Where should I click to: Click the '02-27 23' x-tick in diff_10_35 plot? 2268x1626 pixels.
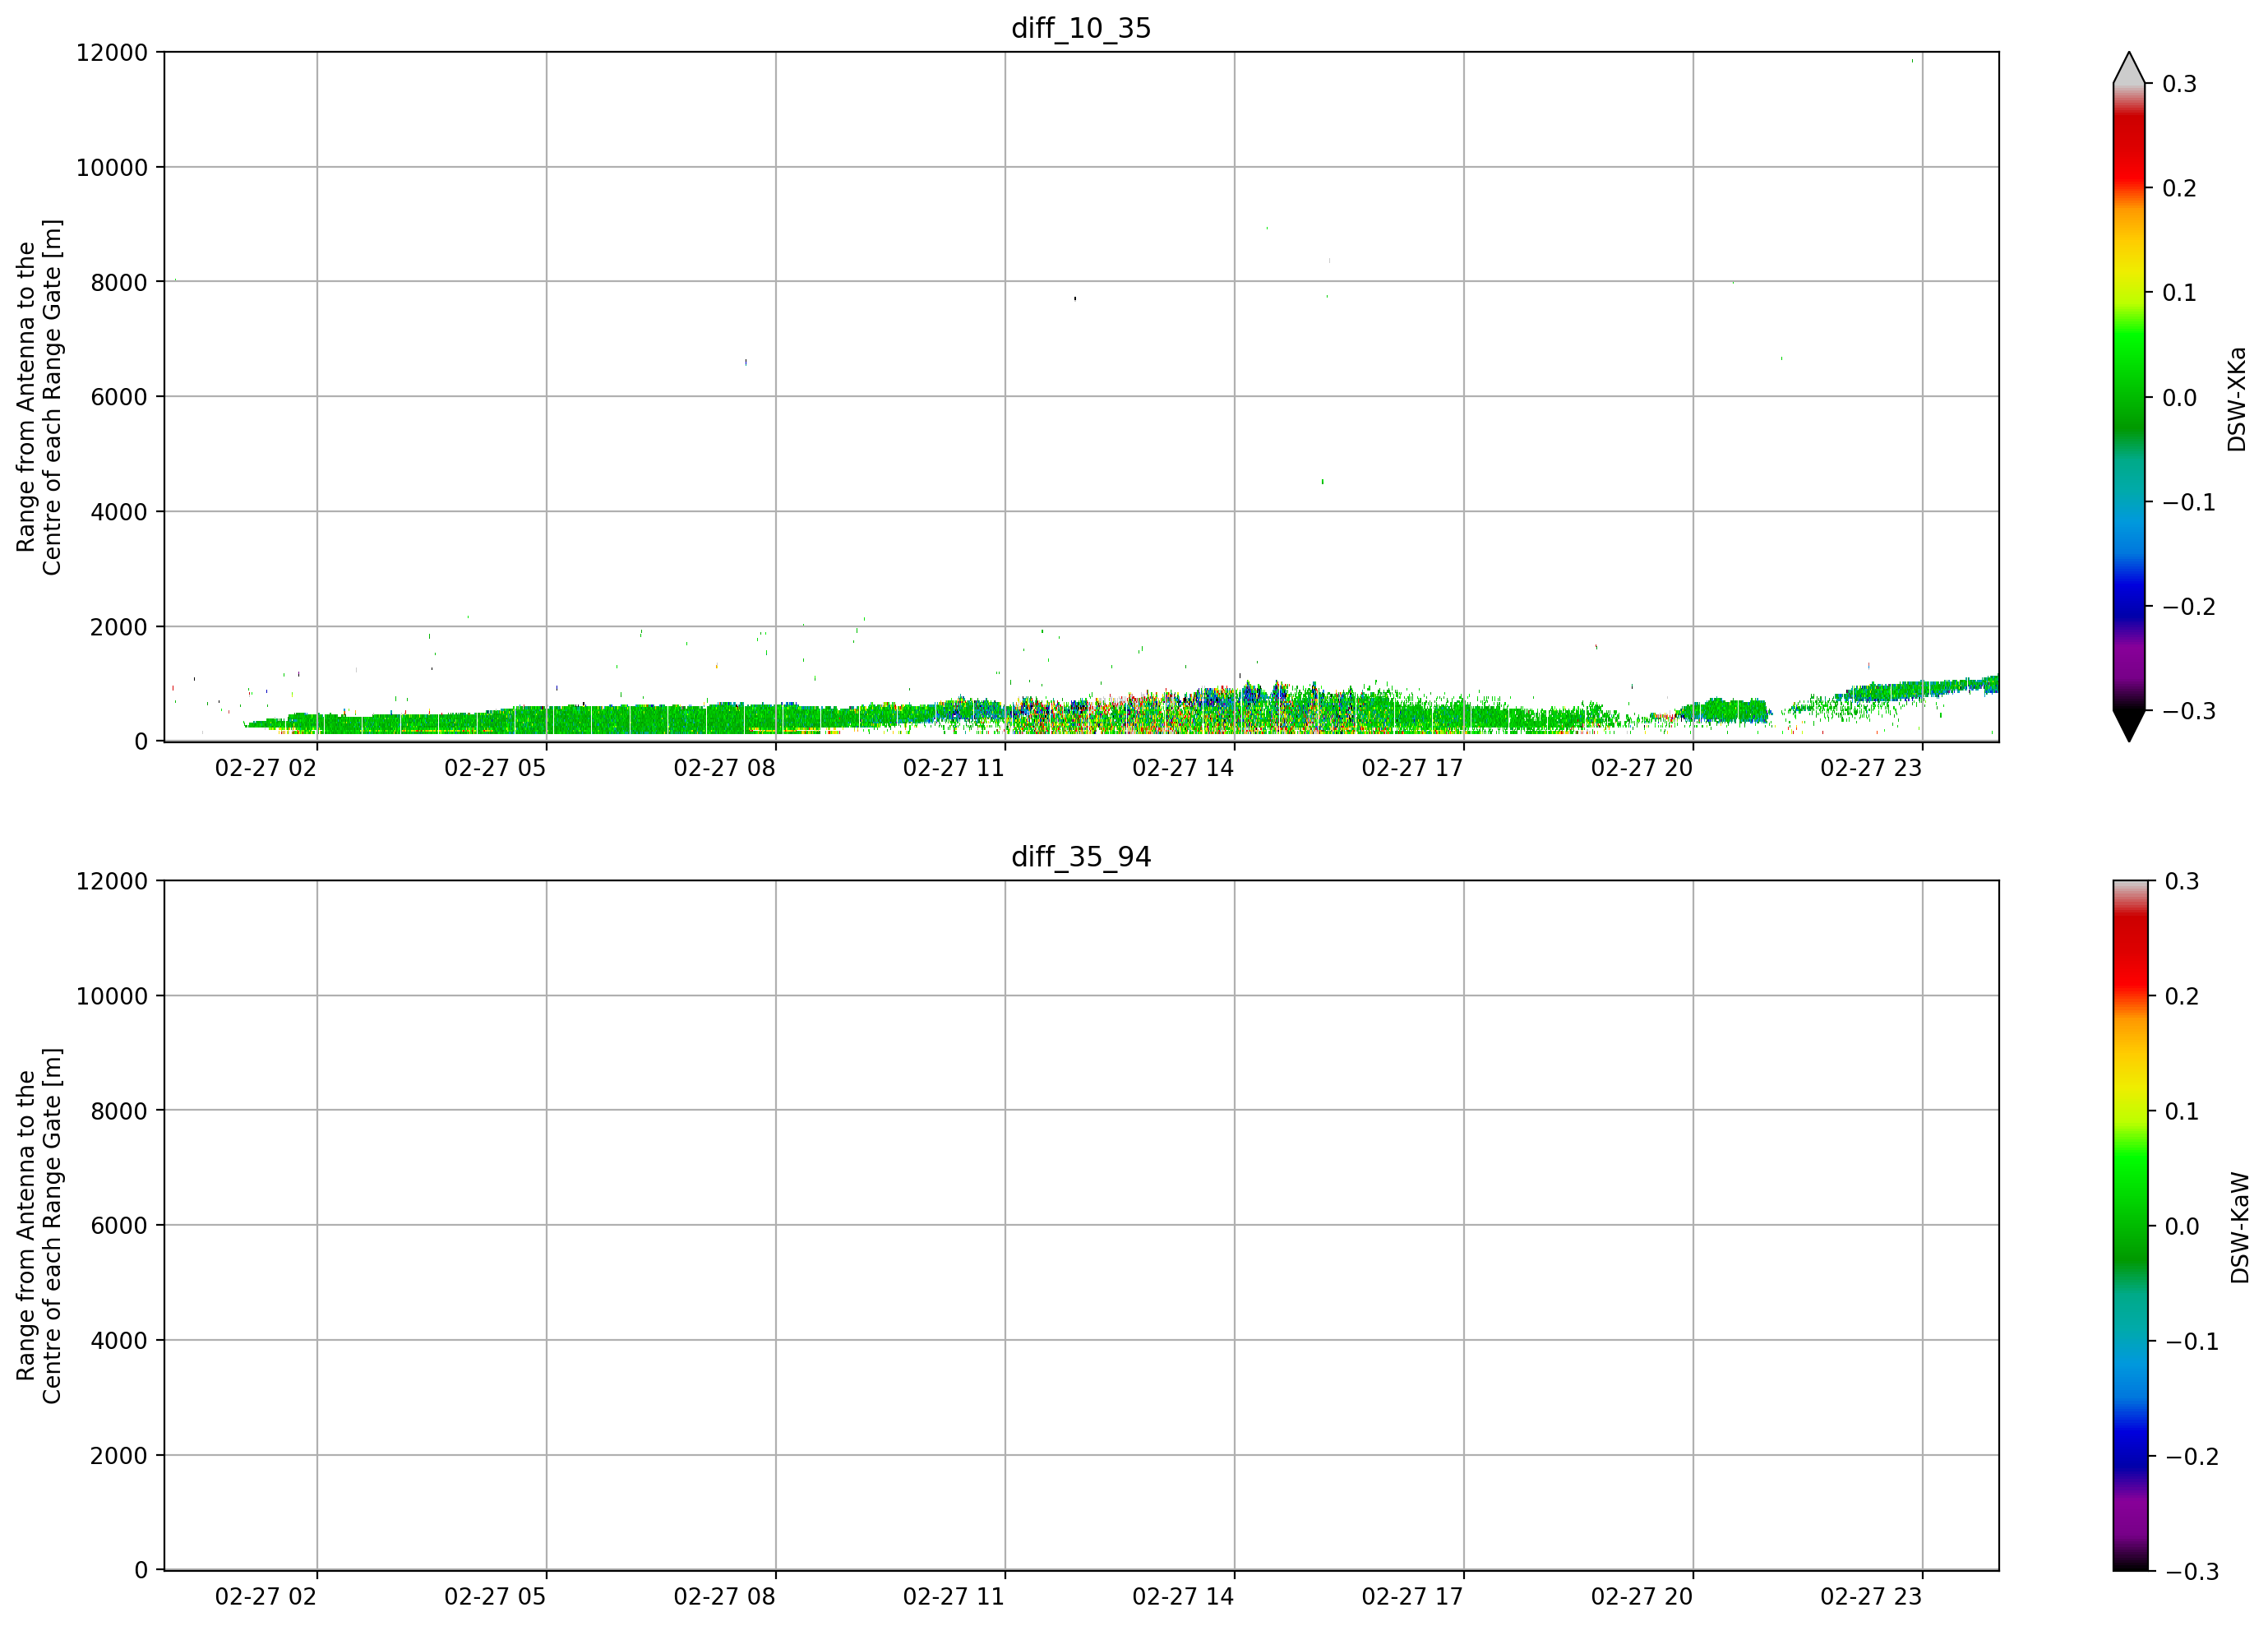coord(1871,768)
